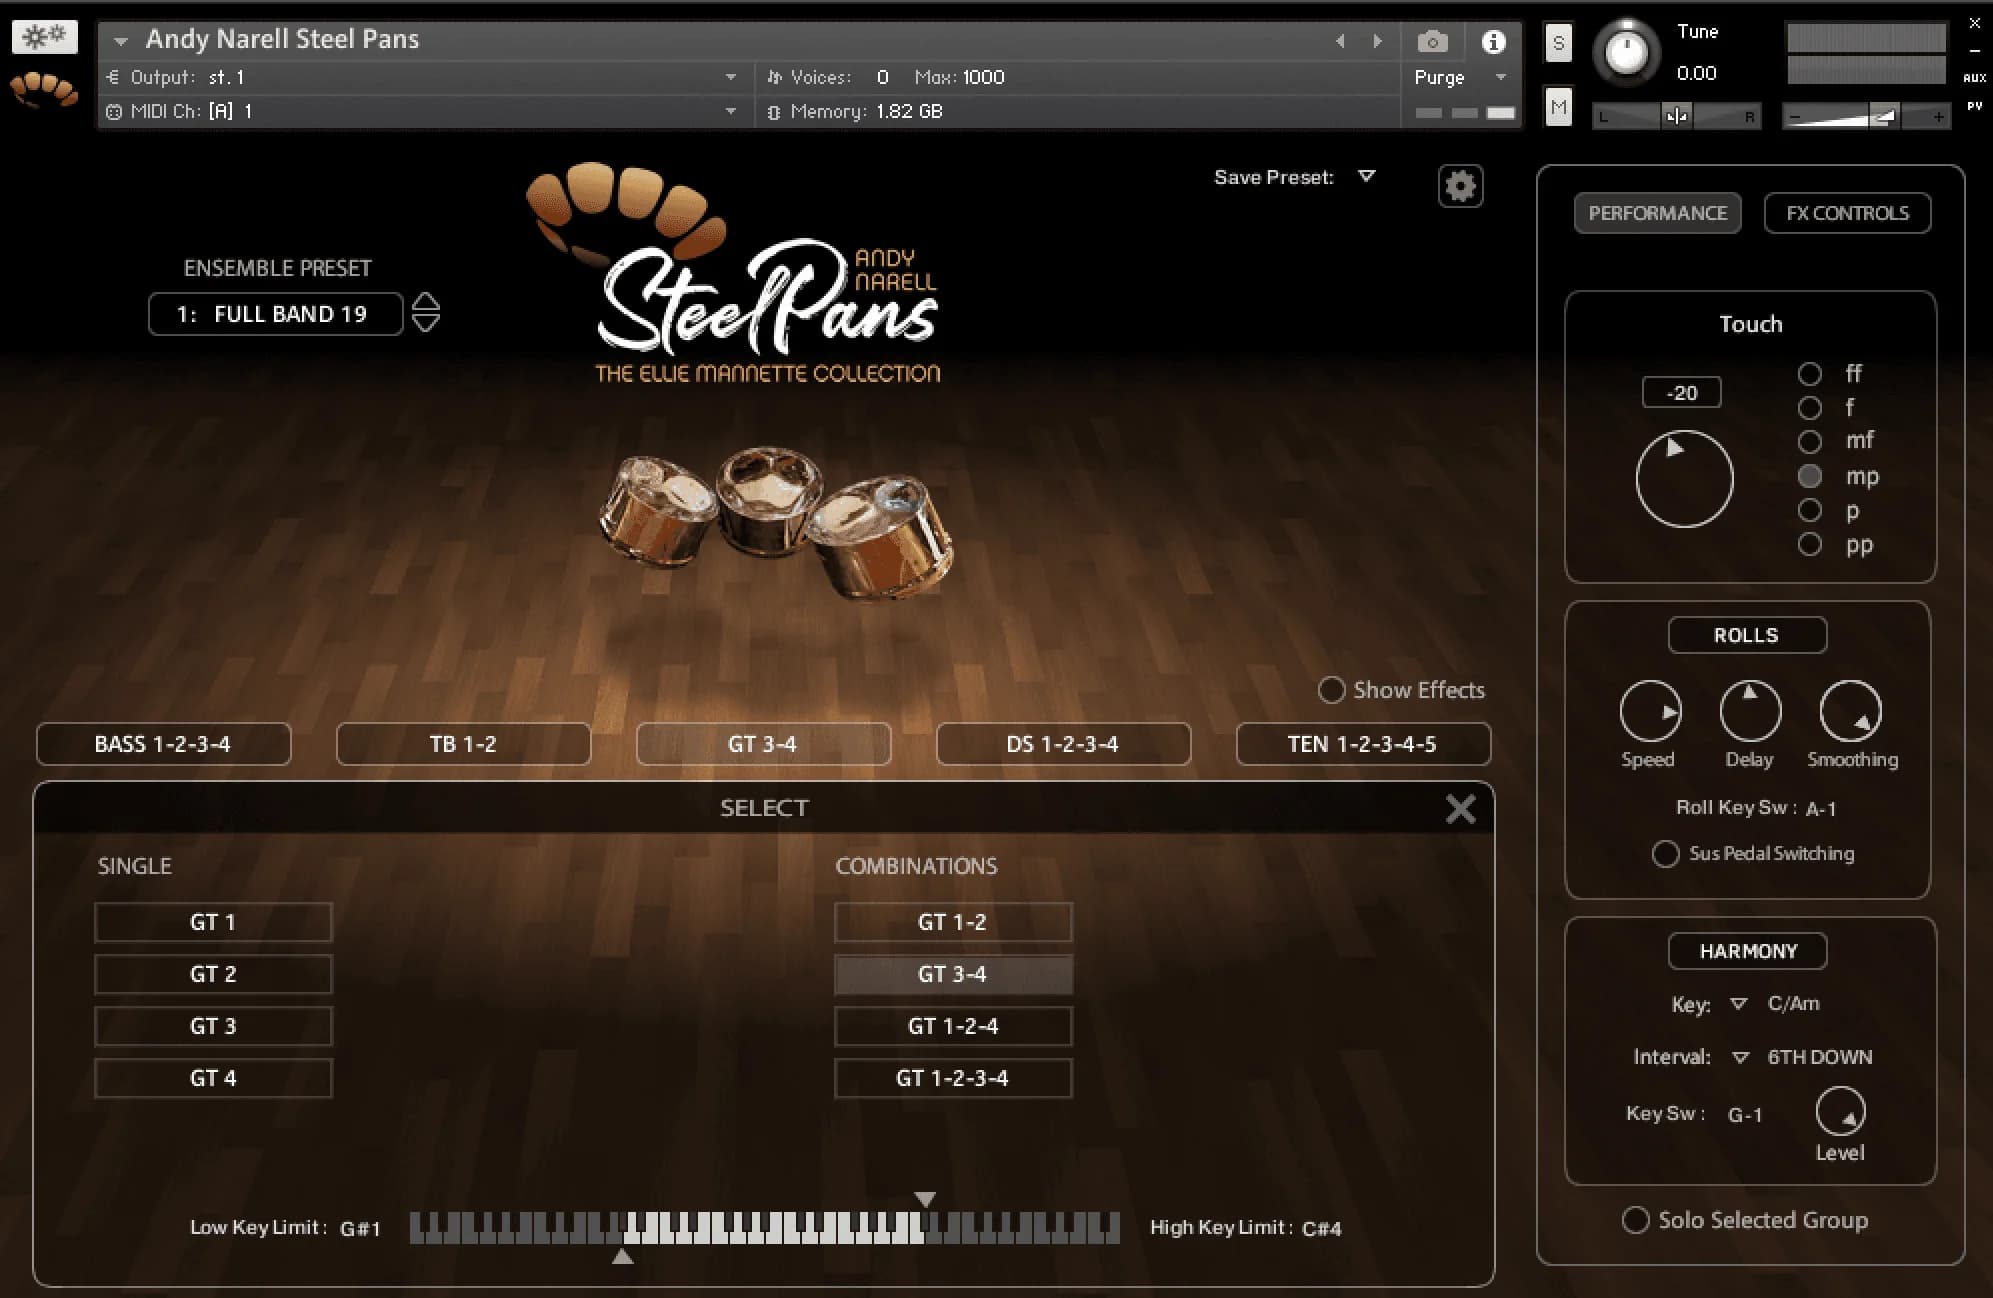Viewport: 1993px width, 1298px height.
Task: Open the harmony Interval dropdown
Action: coord(1740,1057)
